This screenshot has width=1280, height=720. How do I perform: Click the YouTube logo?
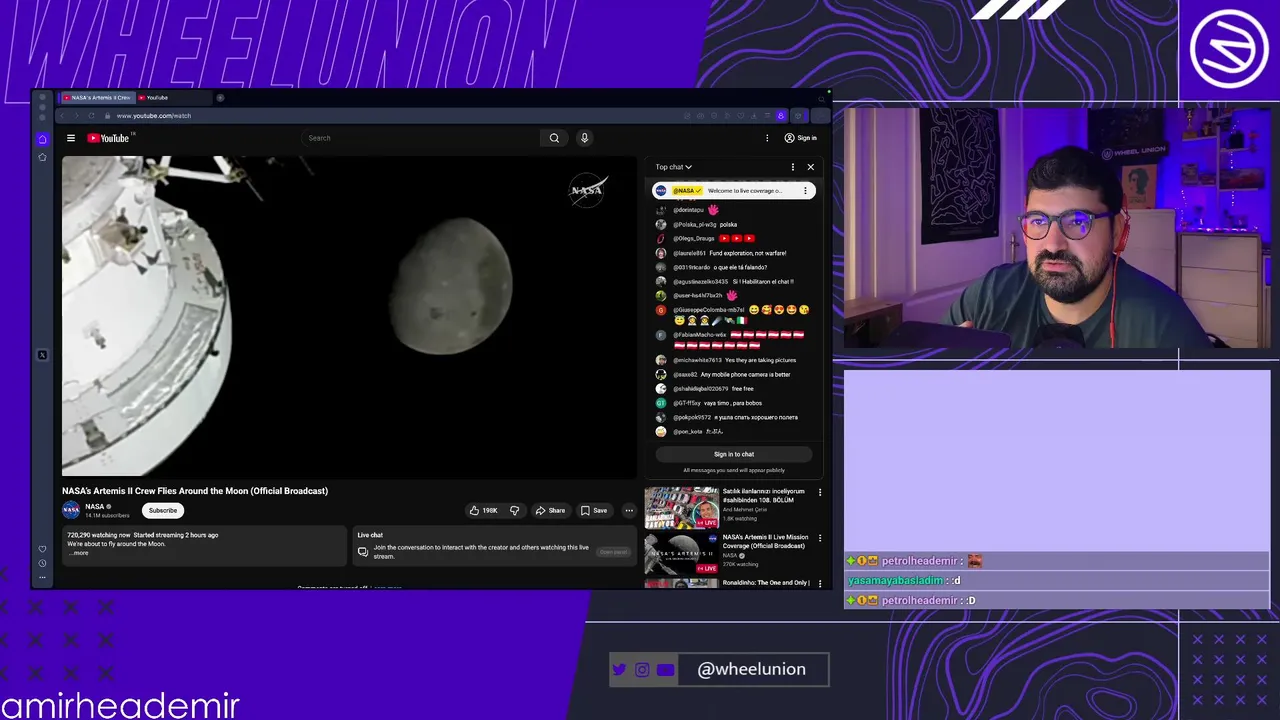(x=108, y=138)
